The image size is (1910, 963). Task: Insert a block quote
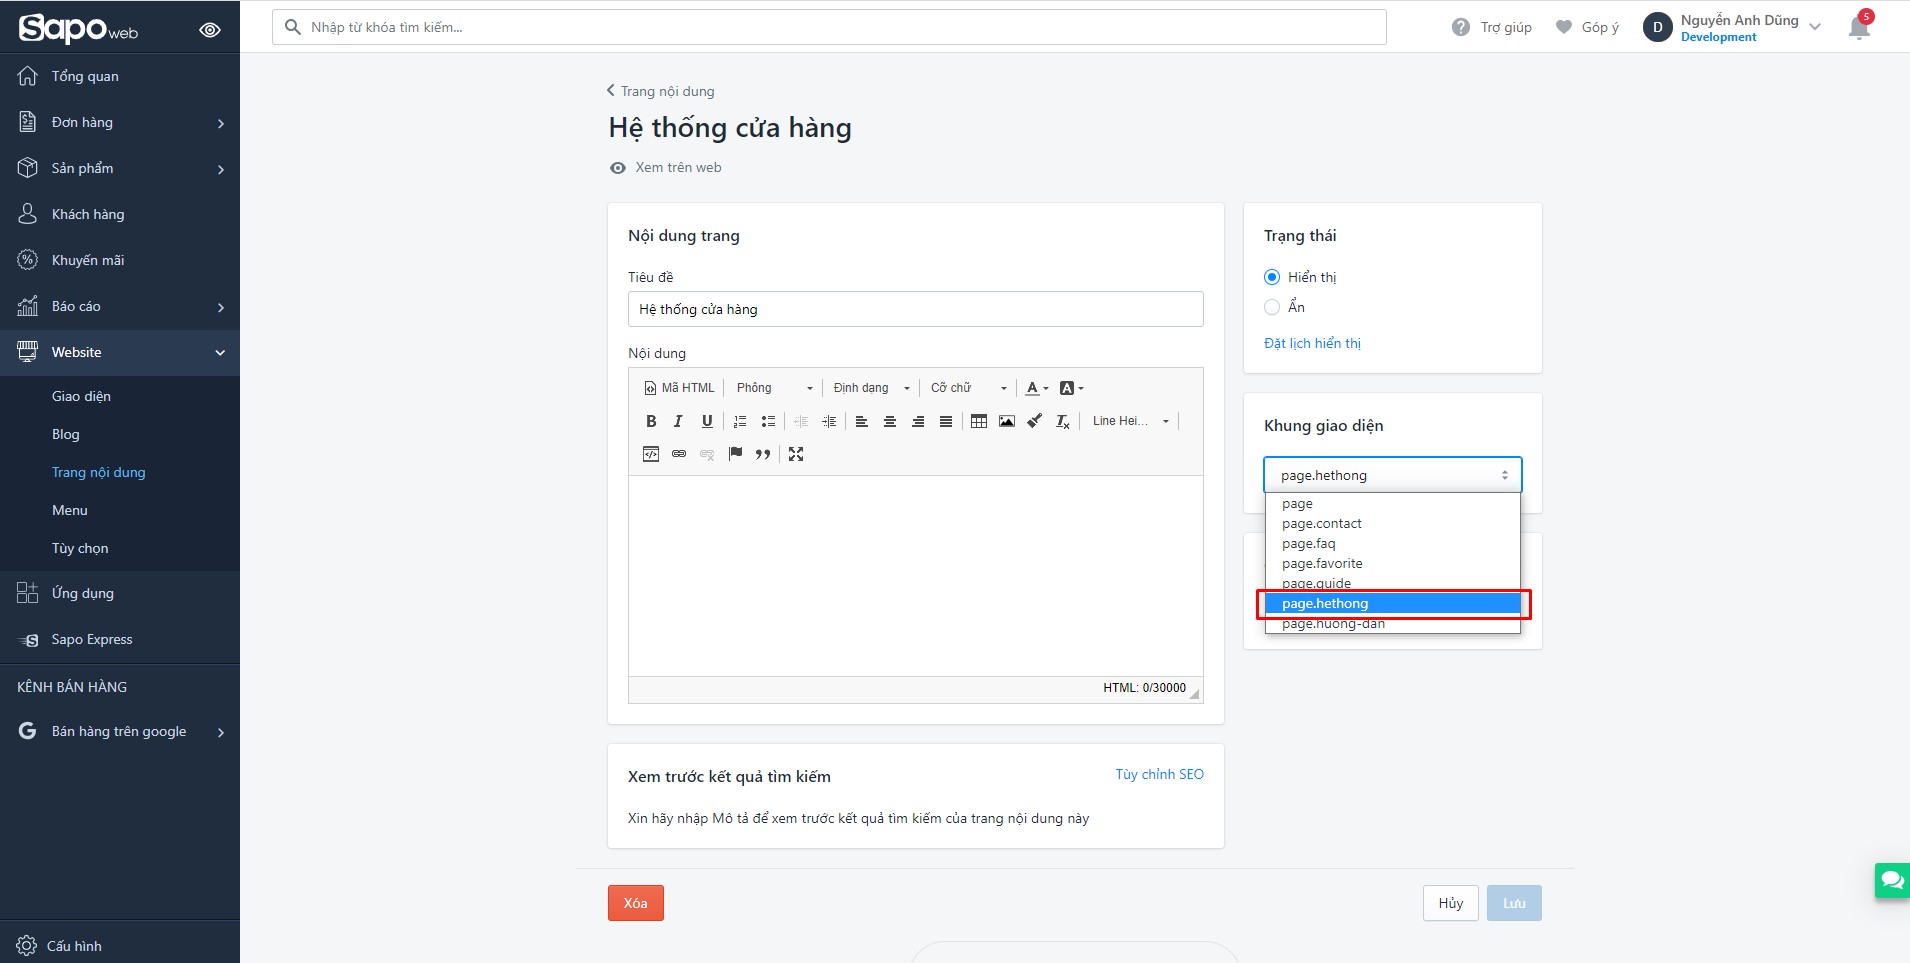[x=763, y=454]
